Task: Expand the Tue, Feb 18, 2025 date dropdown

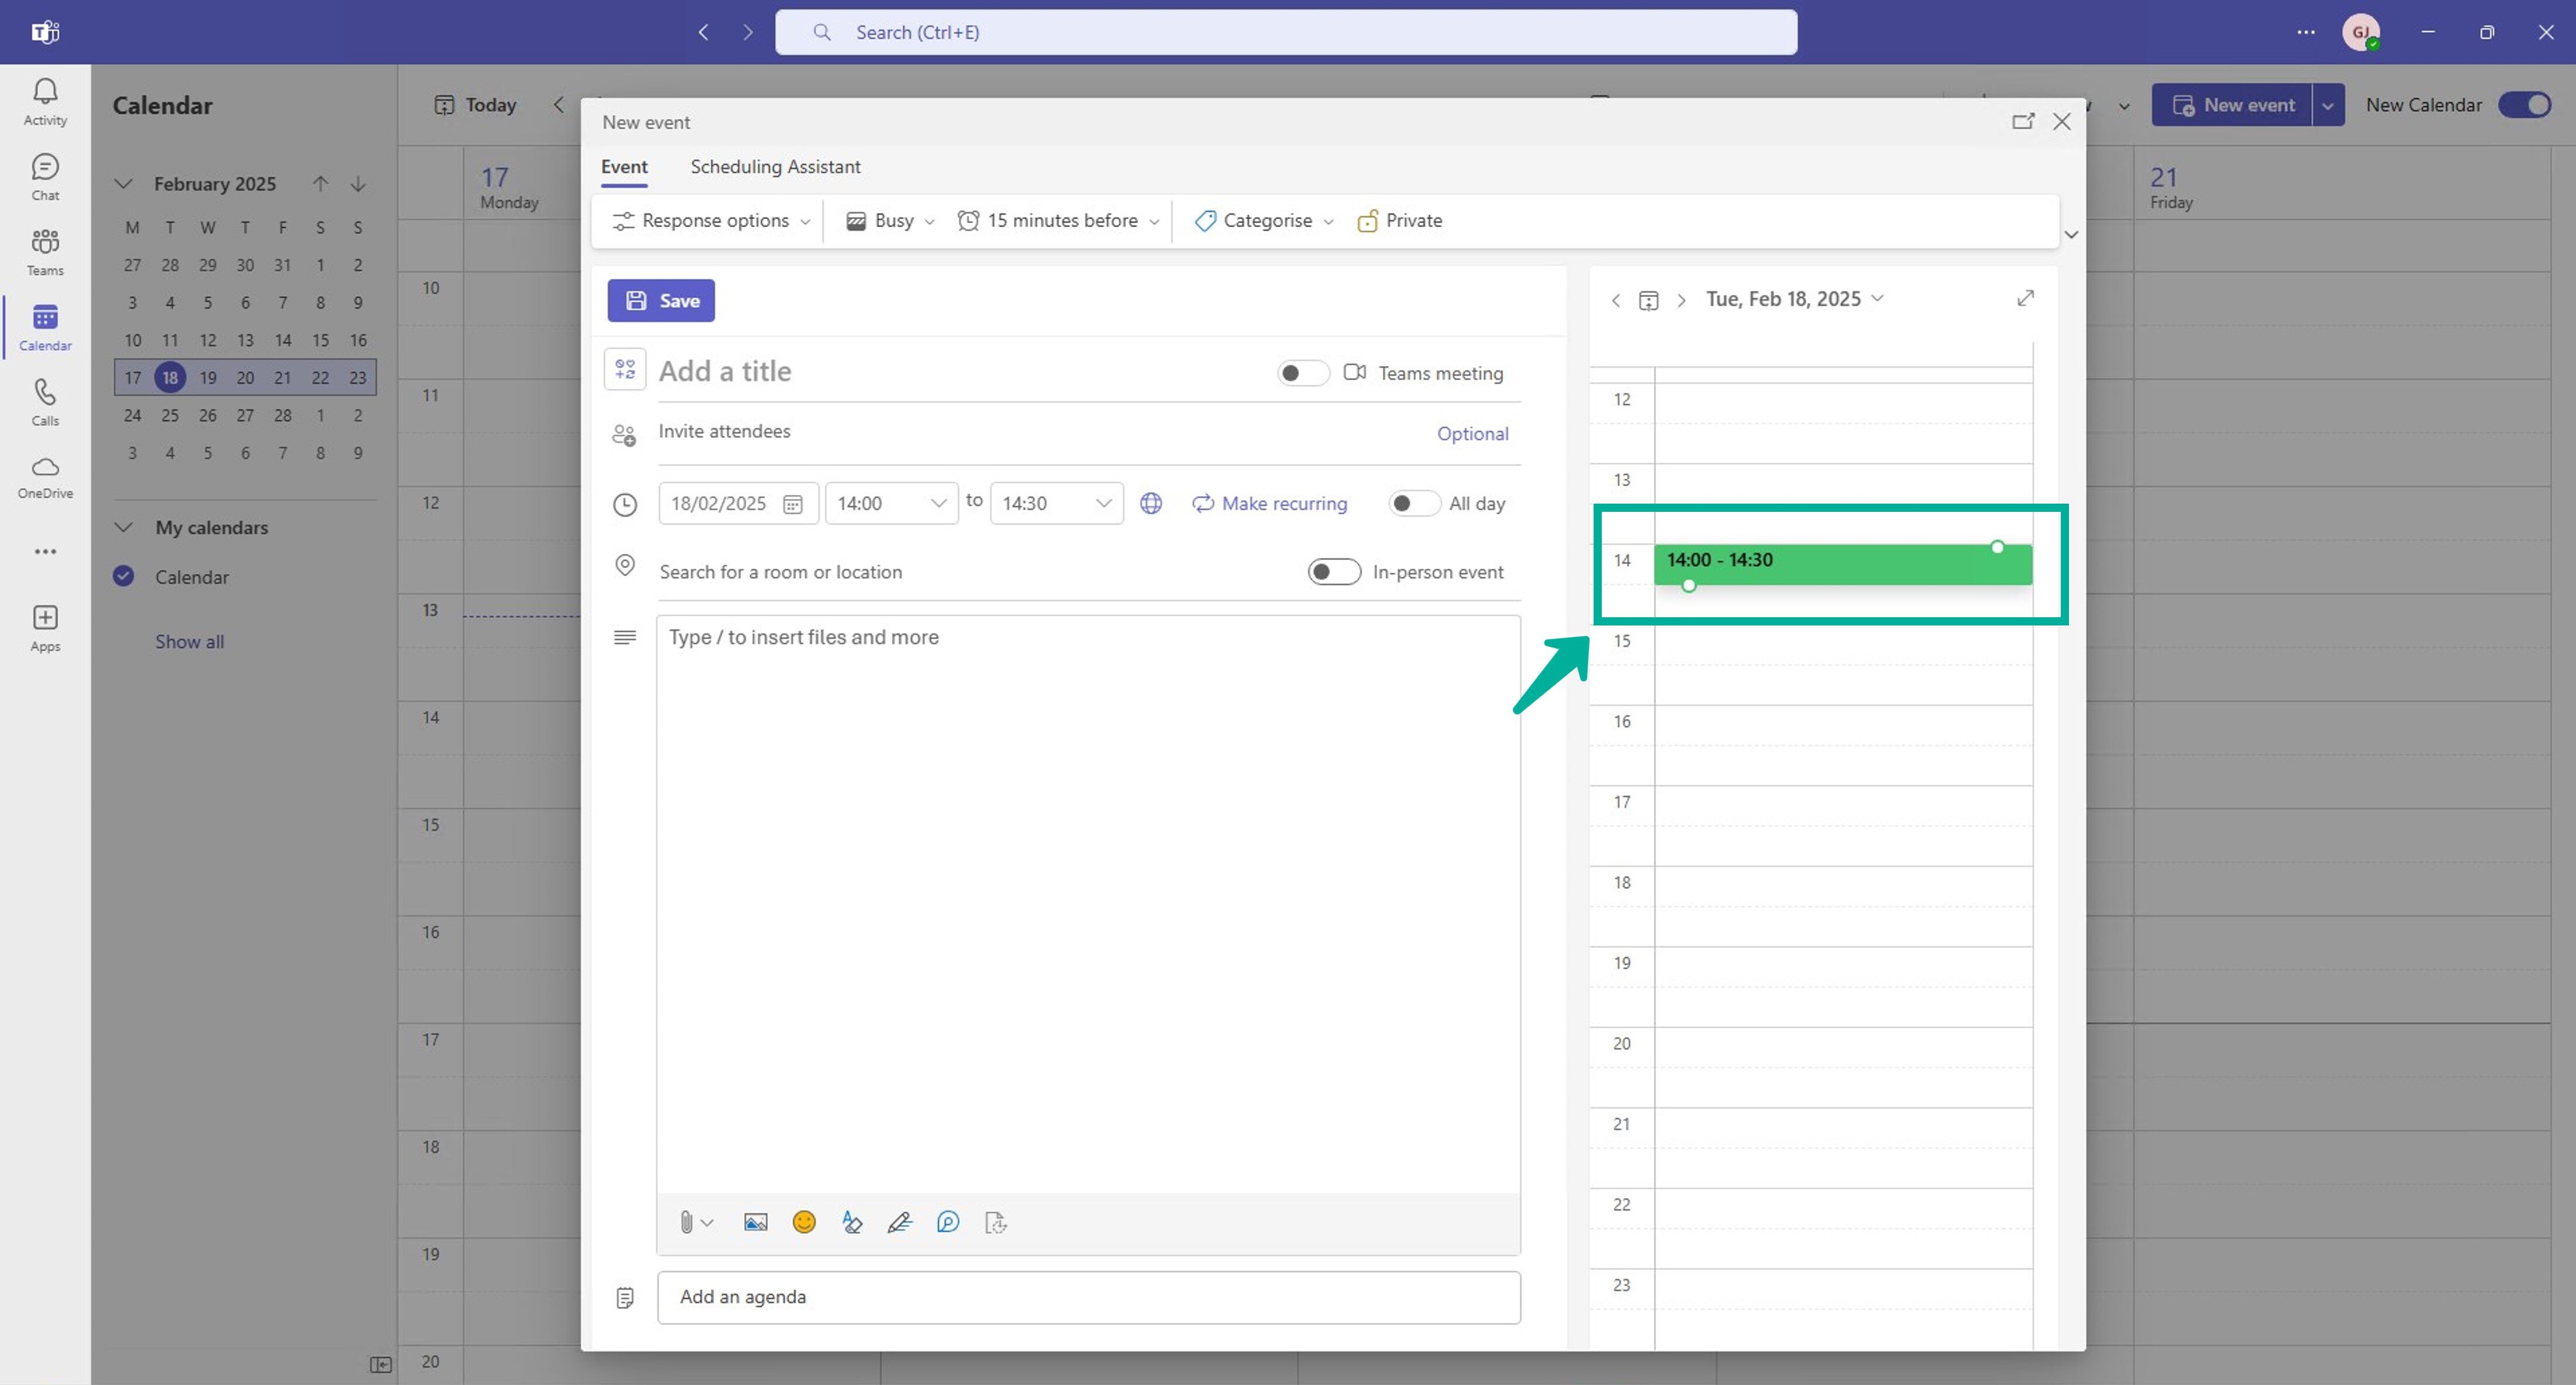Action: pos(1794,299)
